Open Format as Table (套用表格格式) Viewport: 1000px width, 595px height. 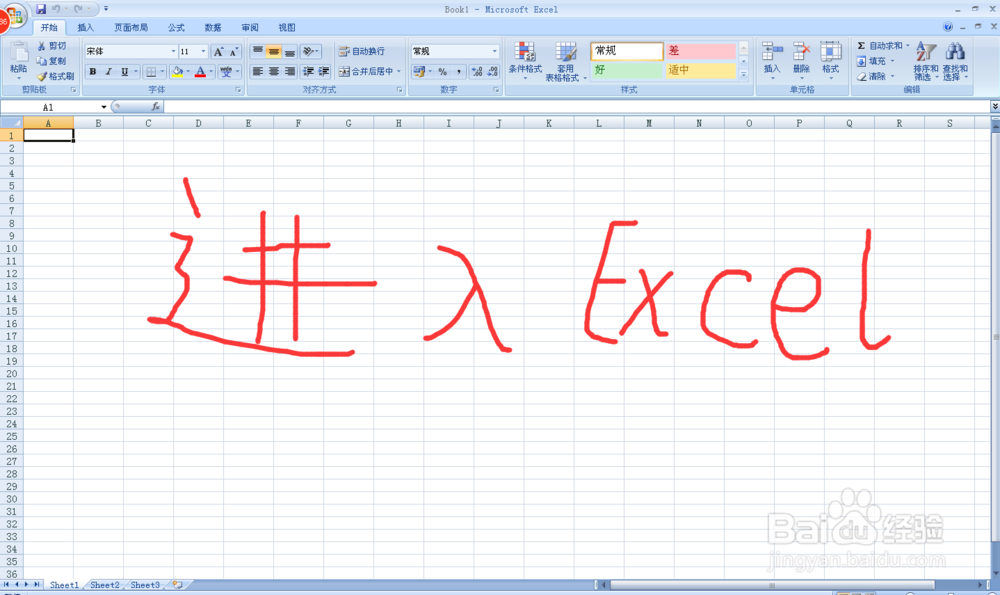(565, 61)
